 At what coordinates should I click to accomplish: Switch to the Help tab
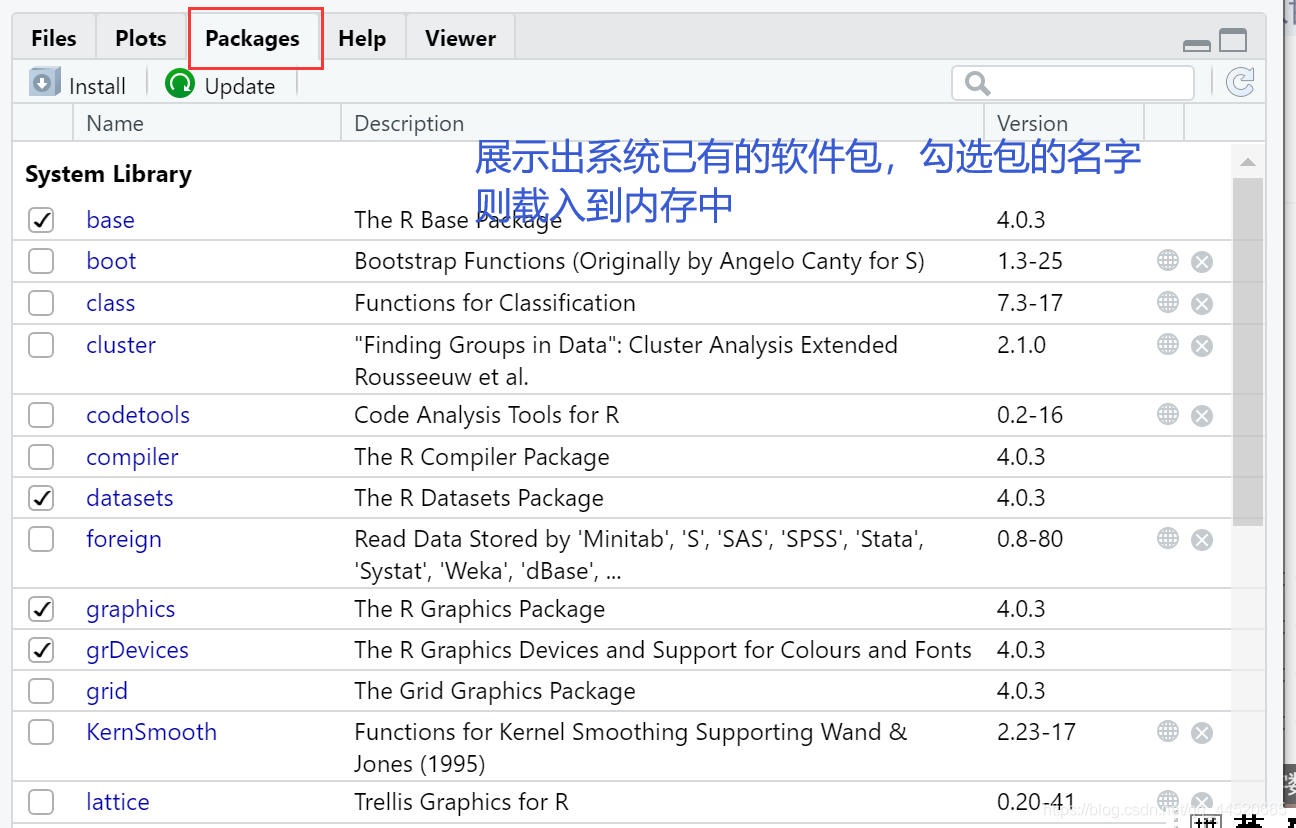[x=362, y=38]
